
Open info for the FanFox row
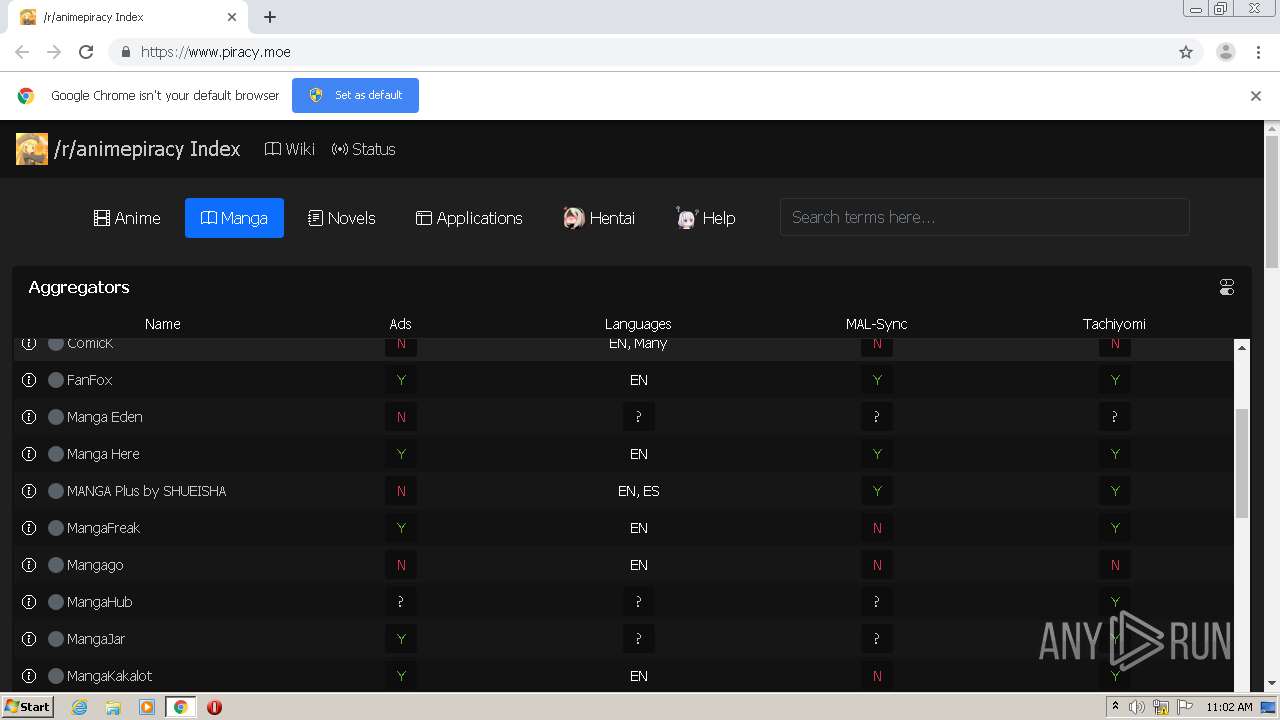pyautogui.click(x=29, y=380)
